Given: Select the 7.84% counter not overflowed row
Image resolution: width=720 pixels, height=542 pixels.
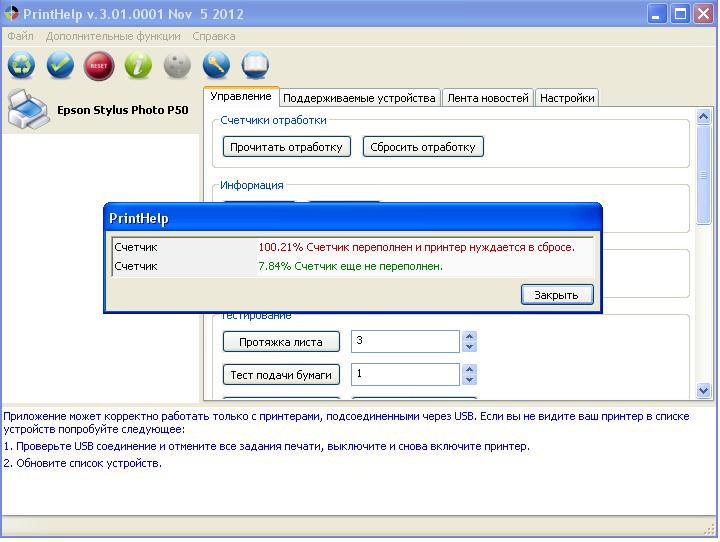Looking at the screenshot, I should (353, 266).
